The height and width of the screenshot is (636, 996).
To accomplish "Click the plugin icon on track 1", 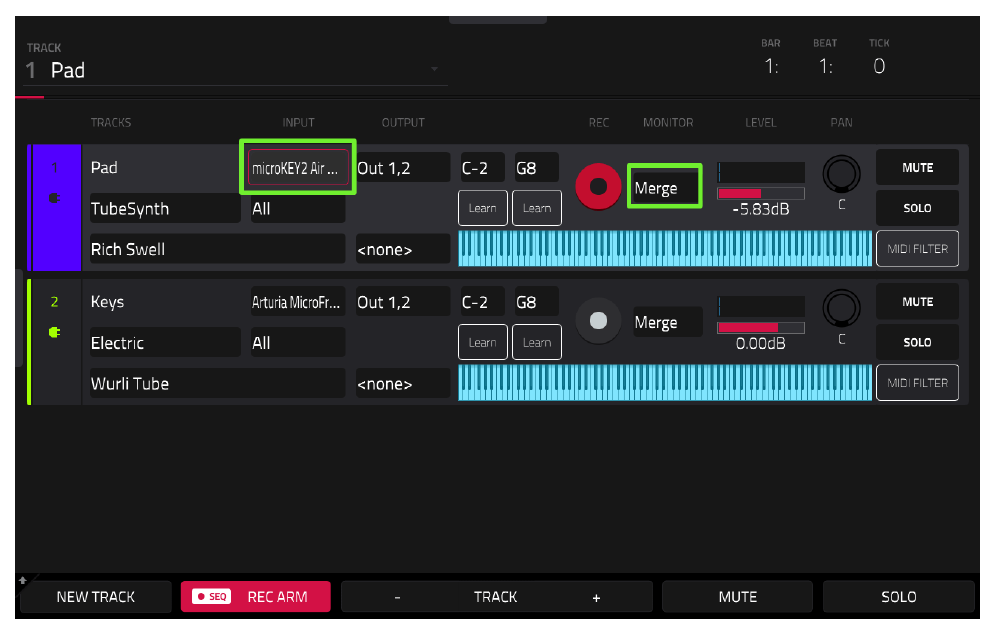I will pyautogui.click(x=55, y=198).
